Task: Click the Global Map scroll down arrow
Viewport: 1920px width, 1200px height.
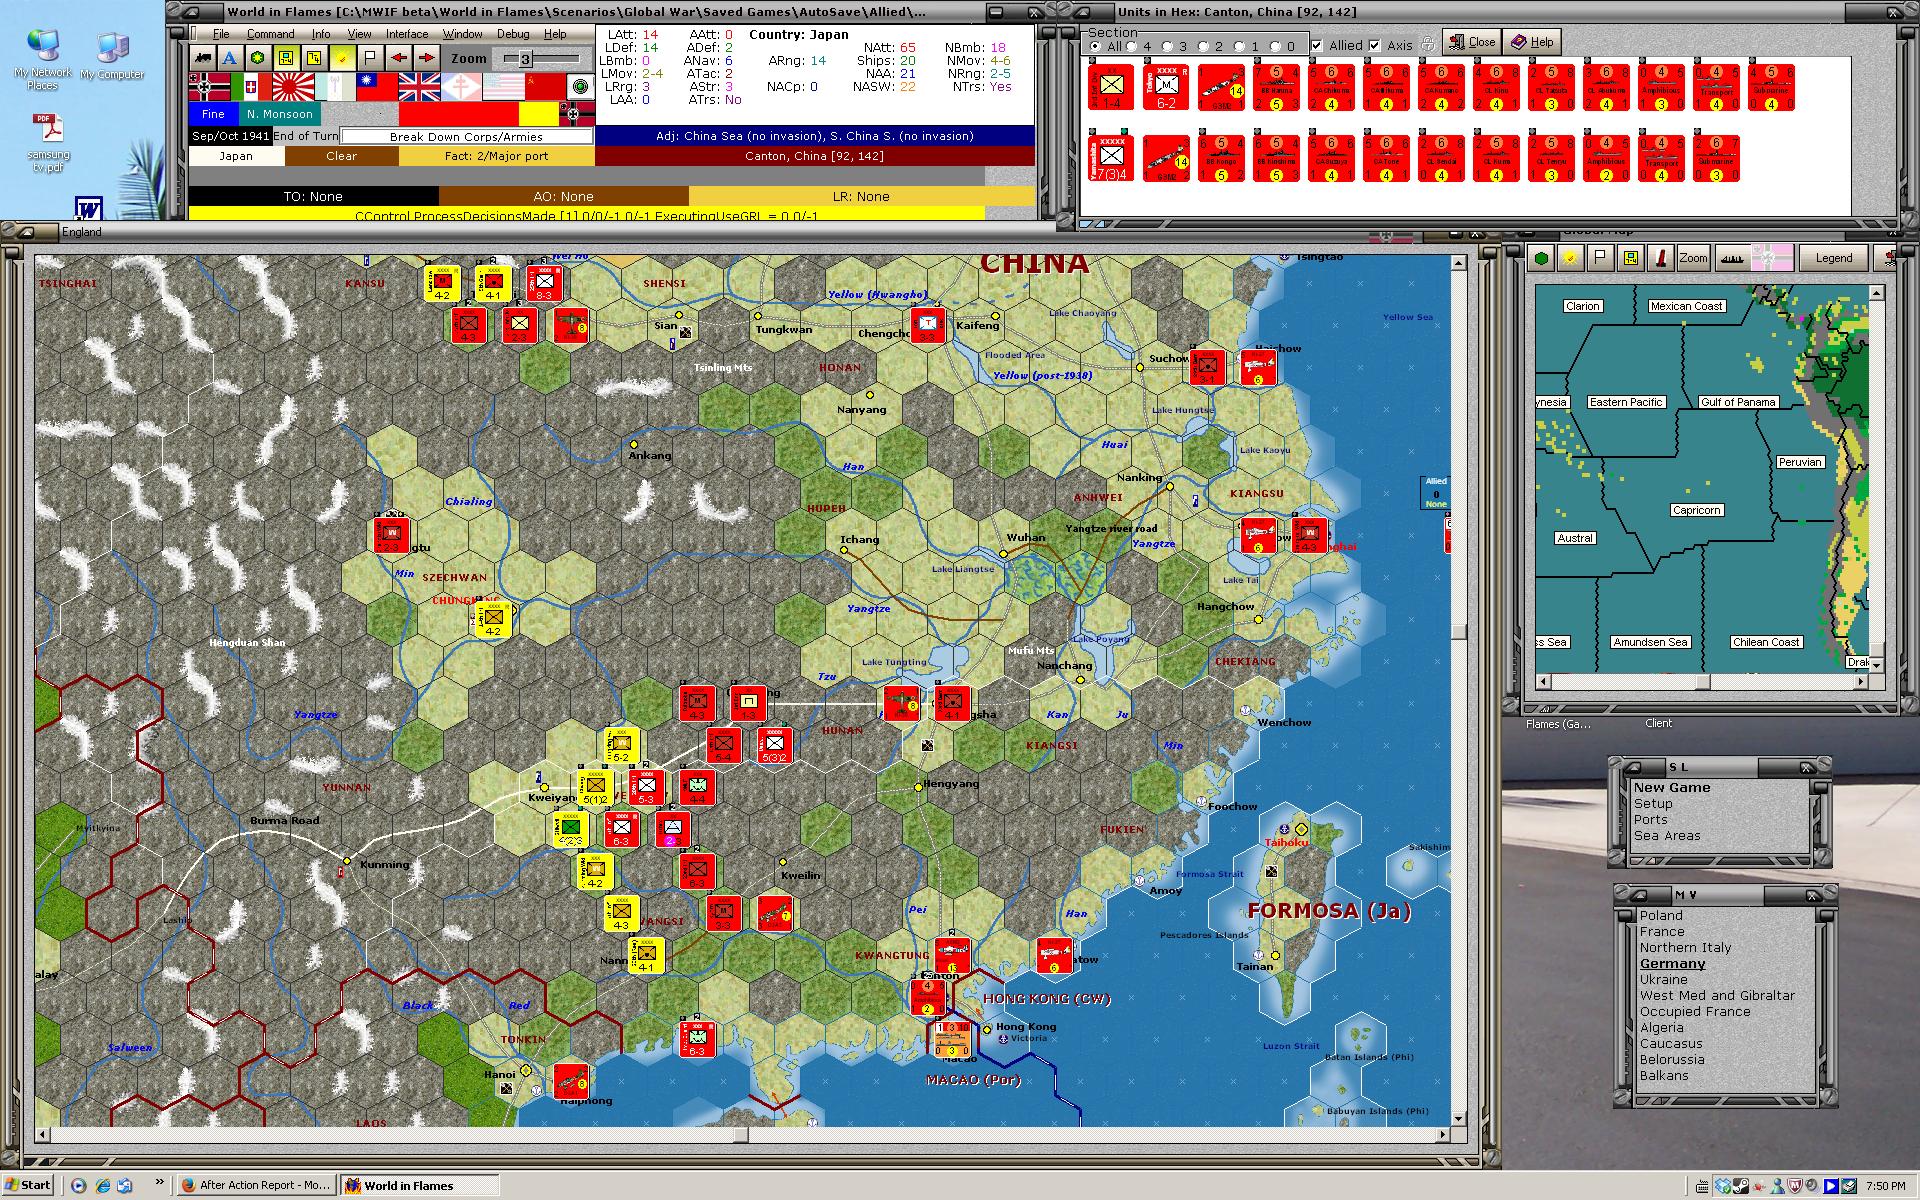Action: coord(1876,665)
